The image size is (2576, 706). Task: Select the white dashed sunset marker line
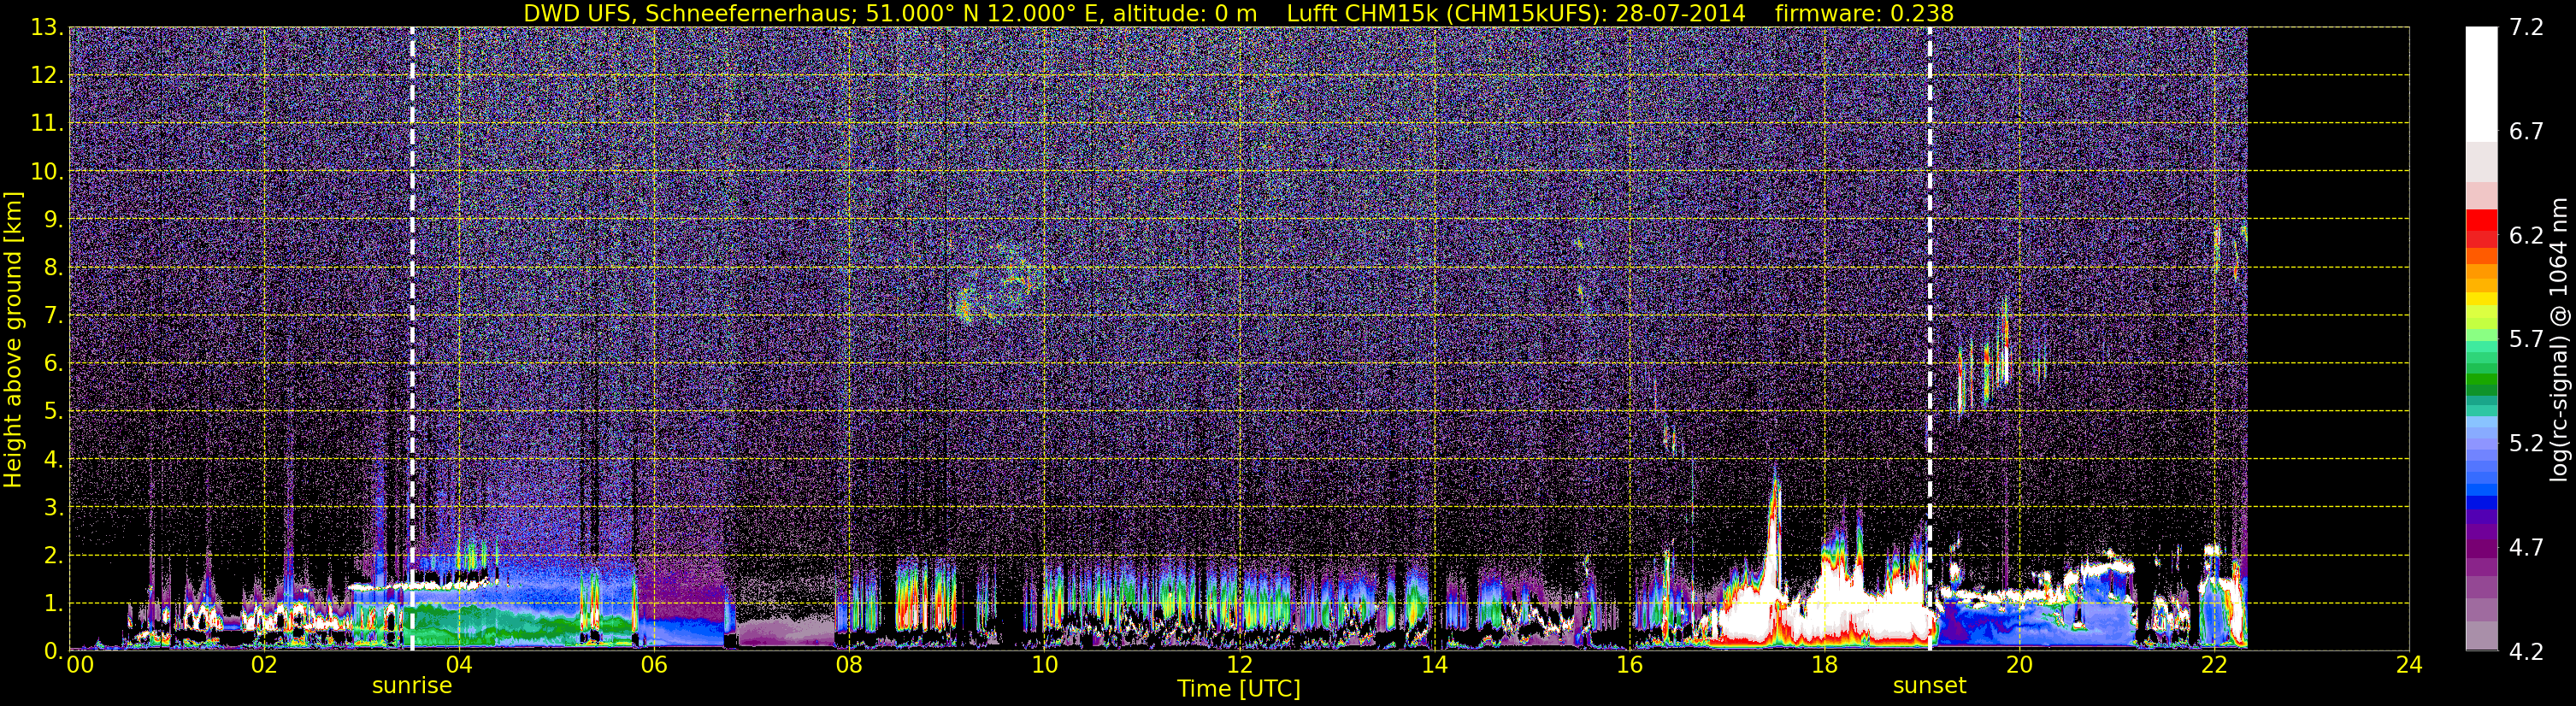click(1929, 339)
